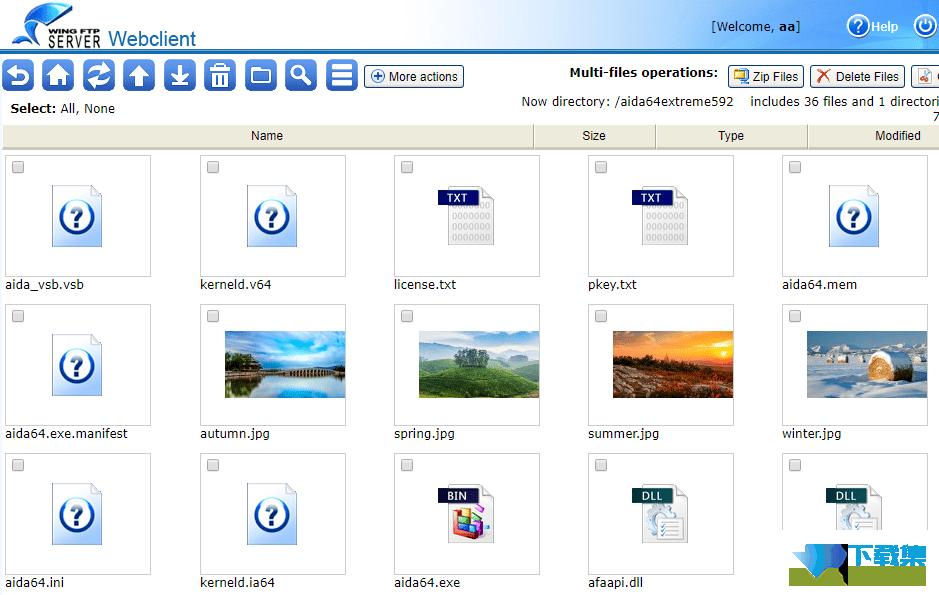The width and height of the screenshot is (939, 595).
Task: Tick the checkbox for aida_vsb.vsb
Action: 19,167
